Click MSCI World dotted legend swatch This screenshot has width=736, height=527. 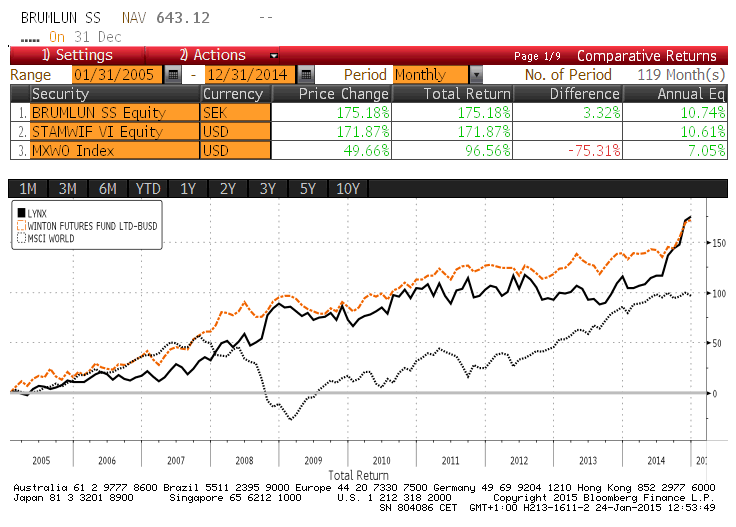21,238
